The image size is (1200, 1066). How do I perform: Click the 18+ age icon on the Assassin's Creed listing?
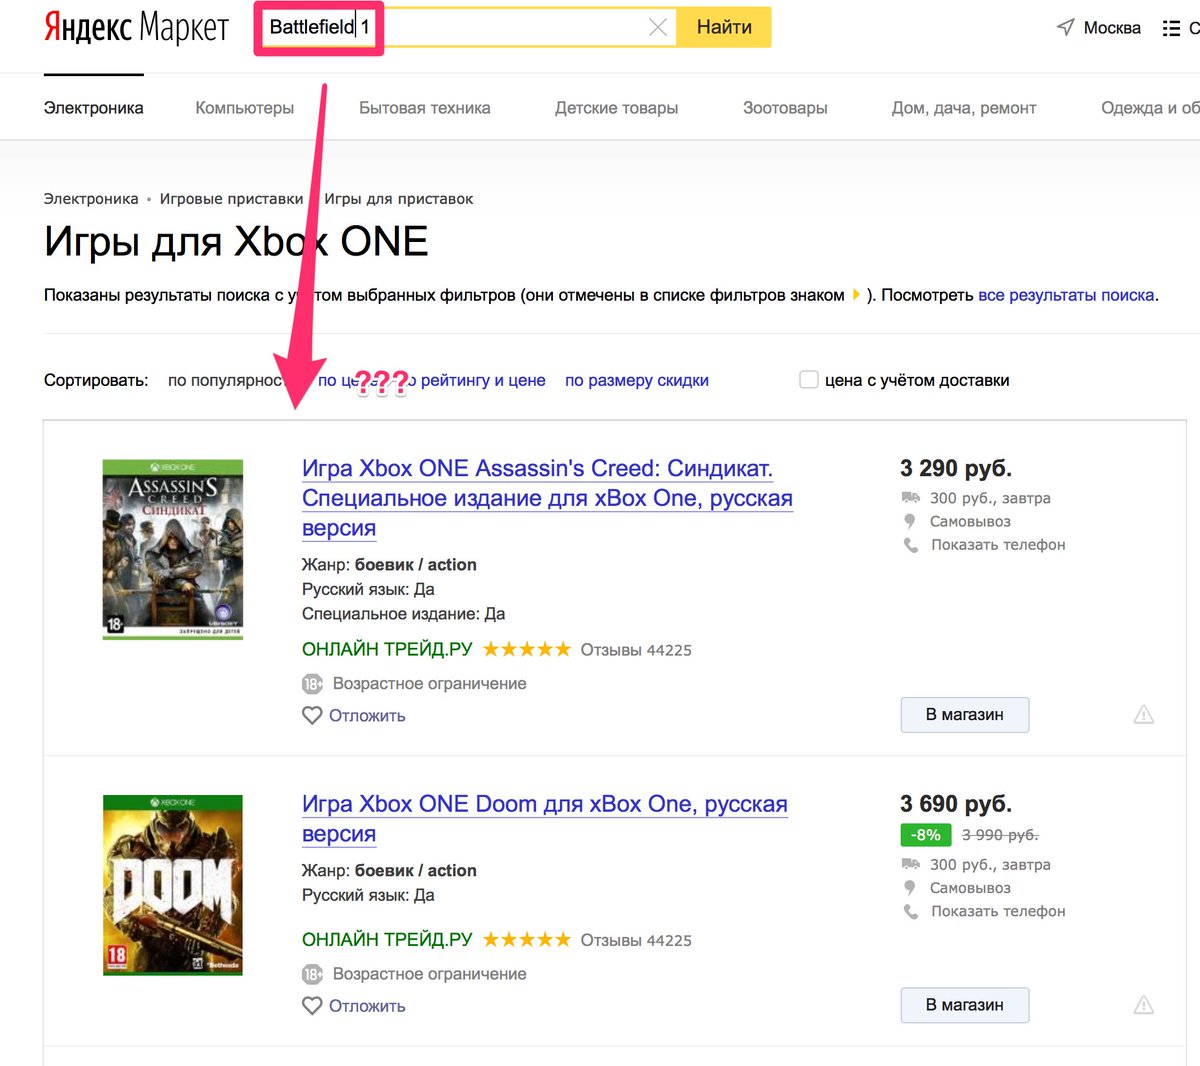(x=312, y=684)
